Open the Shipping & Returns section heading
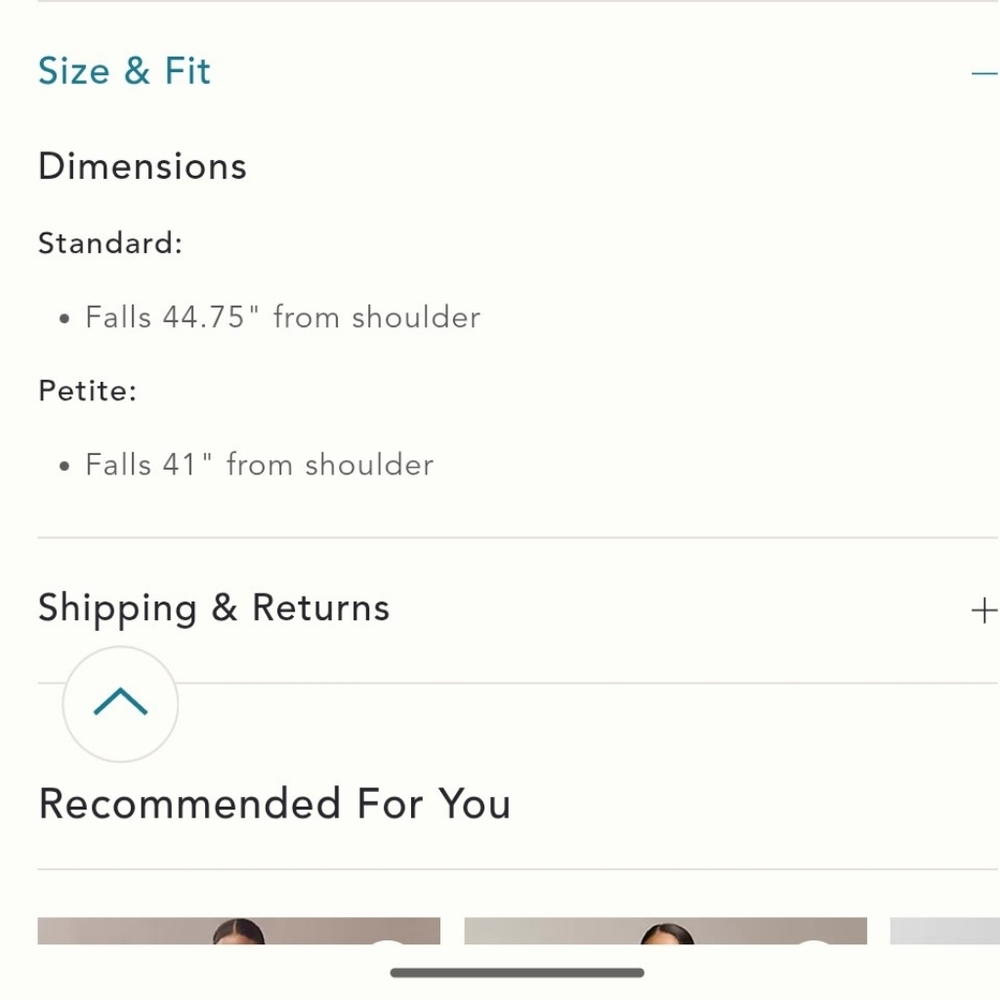The image size is (1000, 1000). point(213,608)
